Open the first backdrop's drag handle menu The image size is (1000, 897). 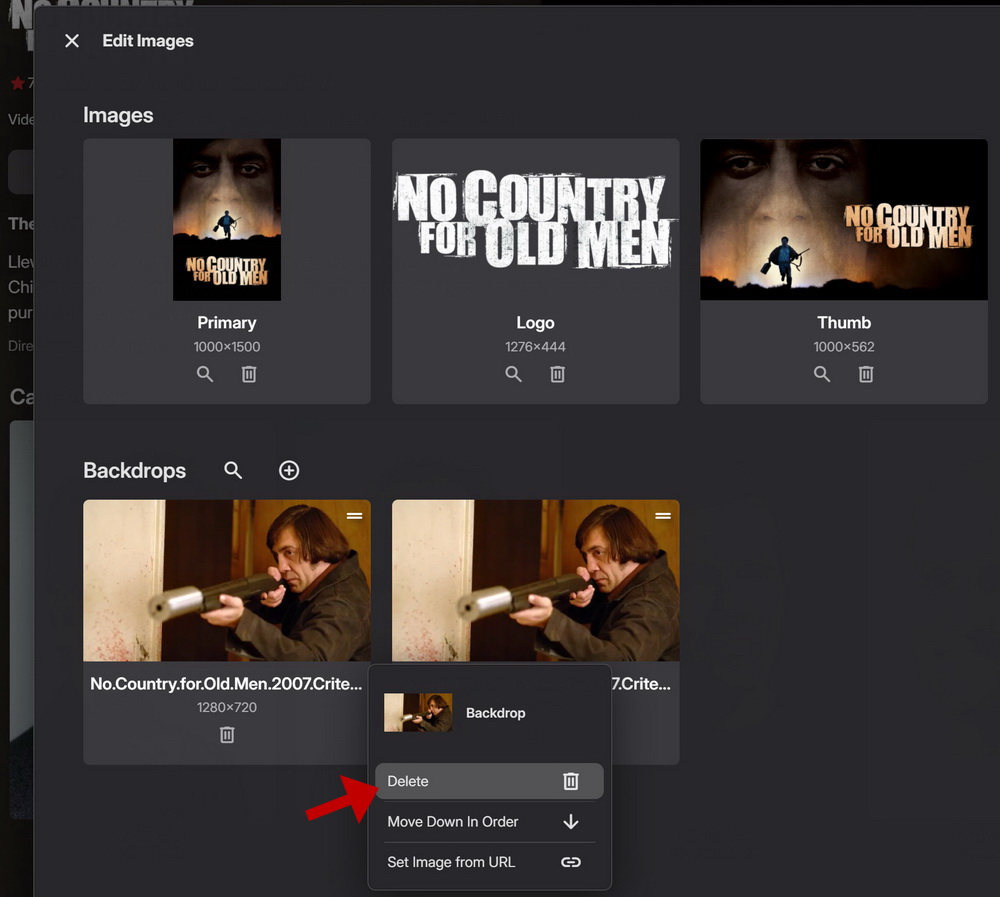click(355, 515)
